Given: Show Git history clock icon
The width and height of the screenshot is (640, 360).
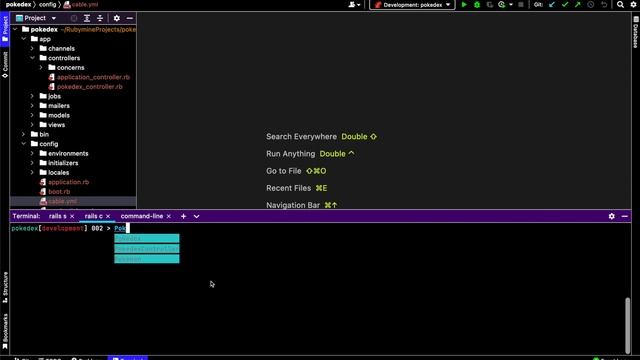Looking at the screenshot, I should (591, 5).
